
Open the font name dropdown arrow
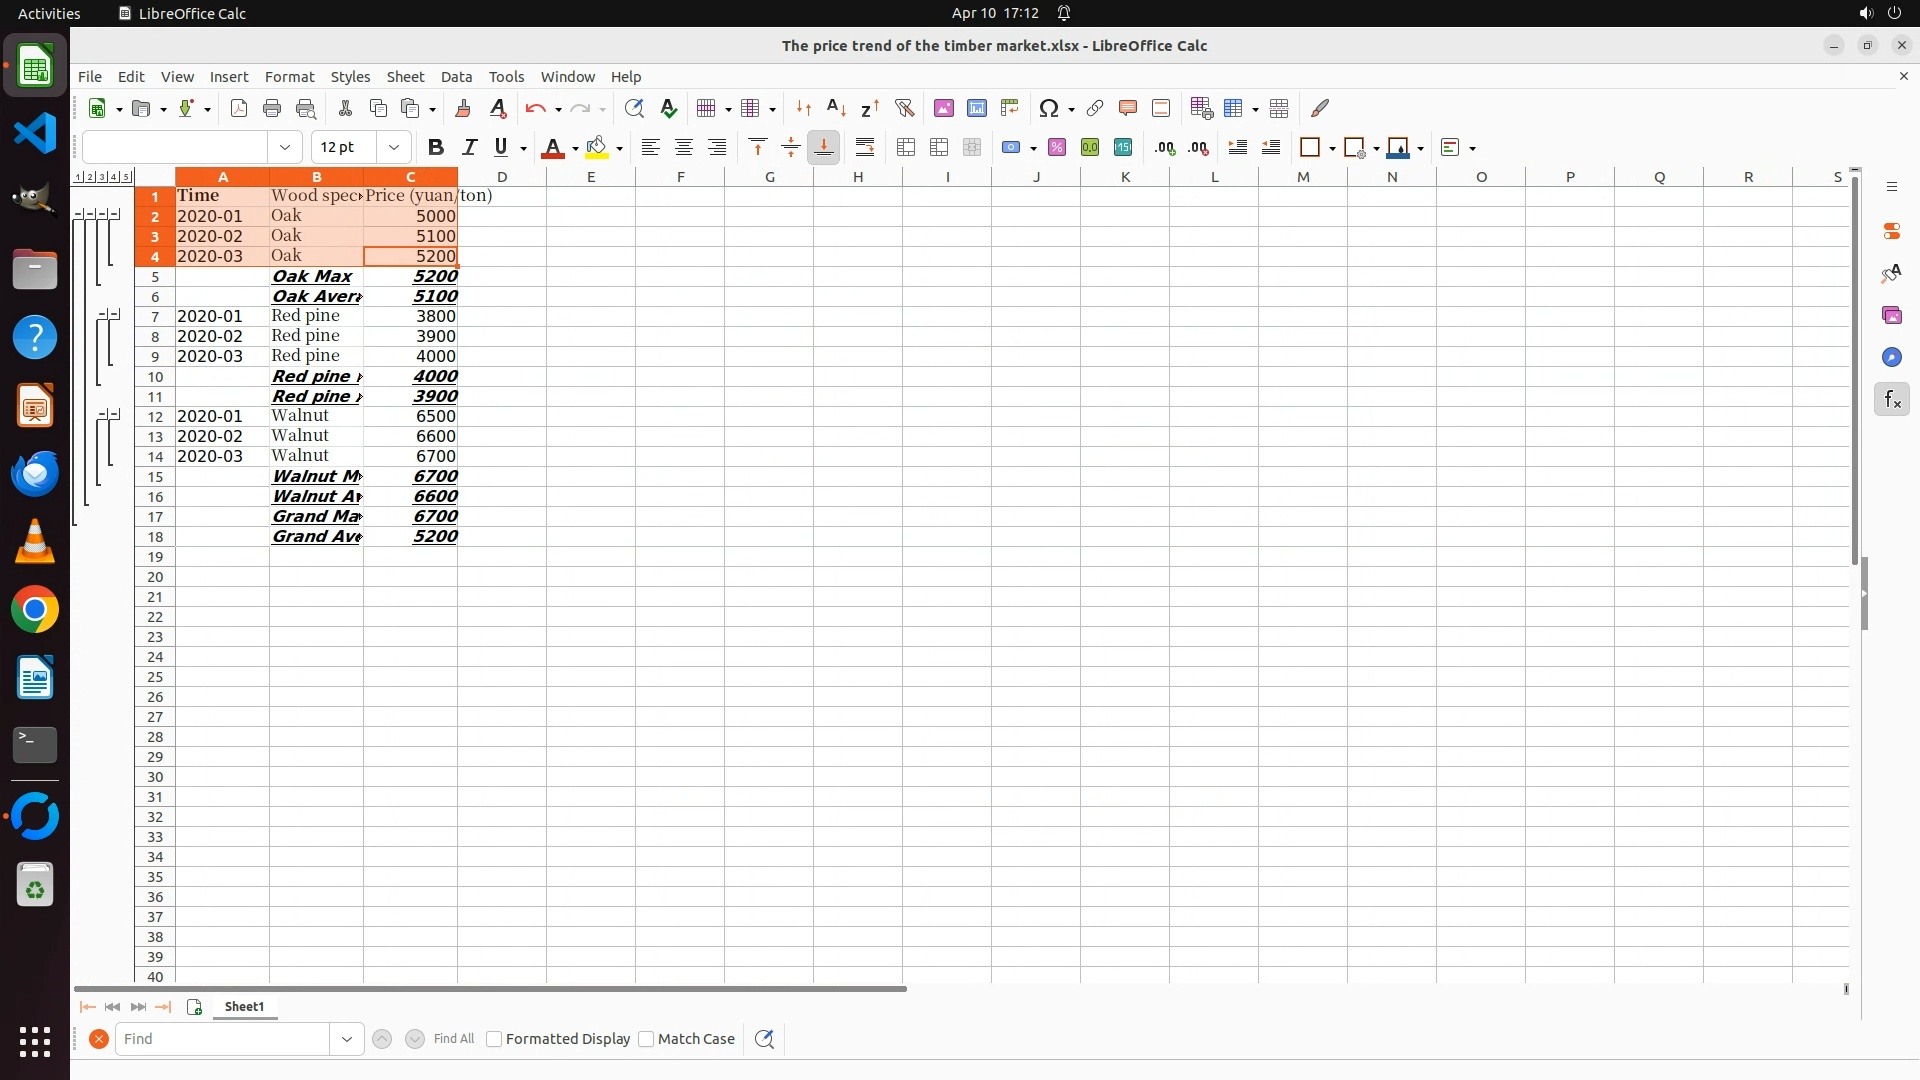(285, 147)
